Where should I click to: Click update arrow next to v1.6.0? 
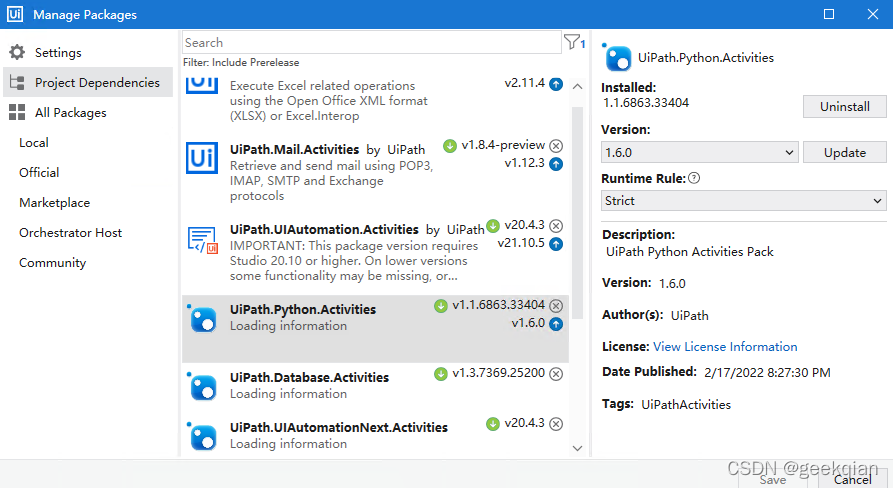point(556,324)
